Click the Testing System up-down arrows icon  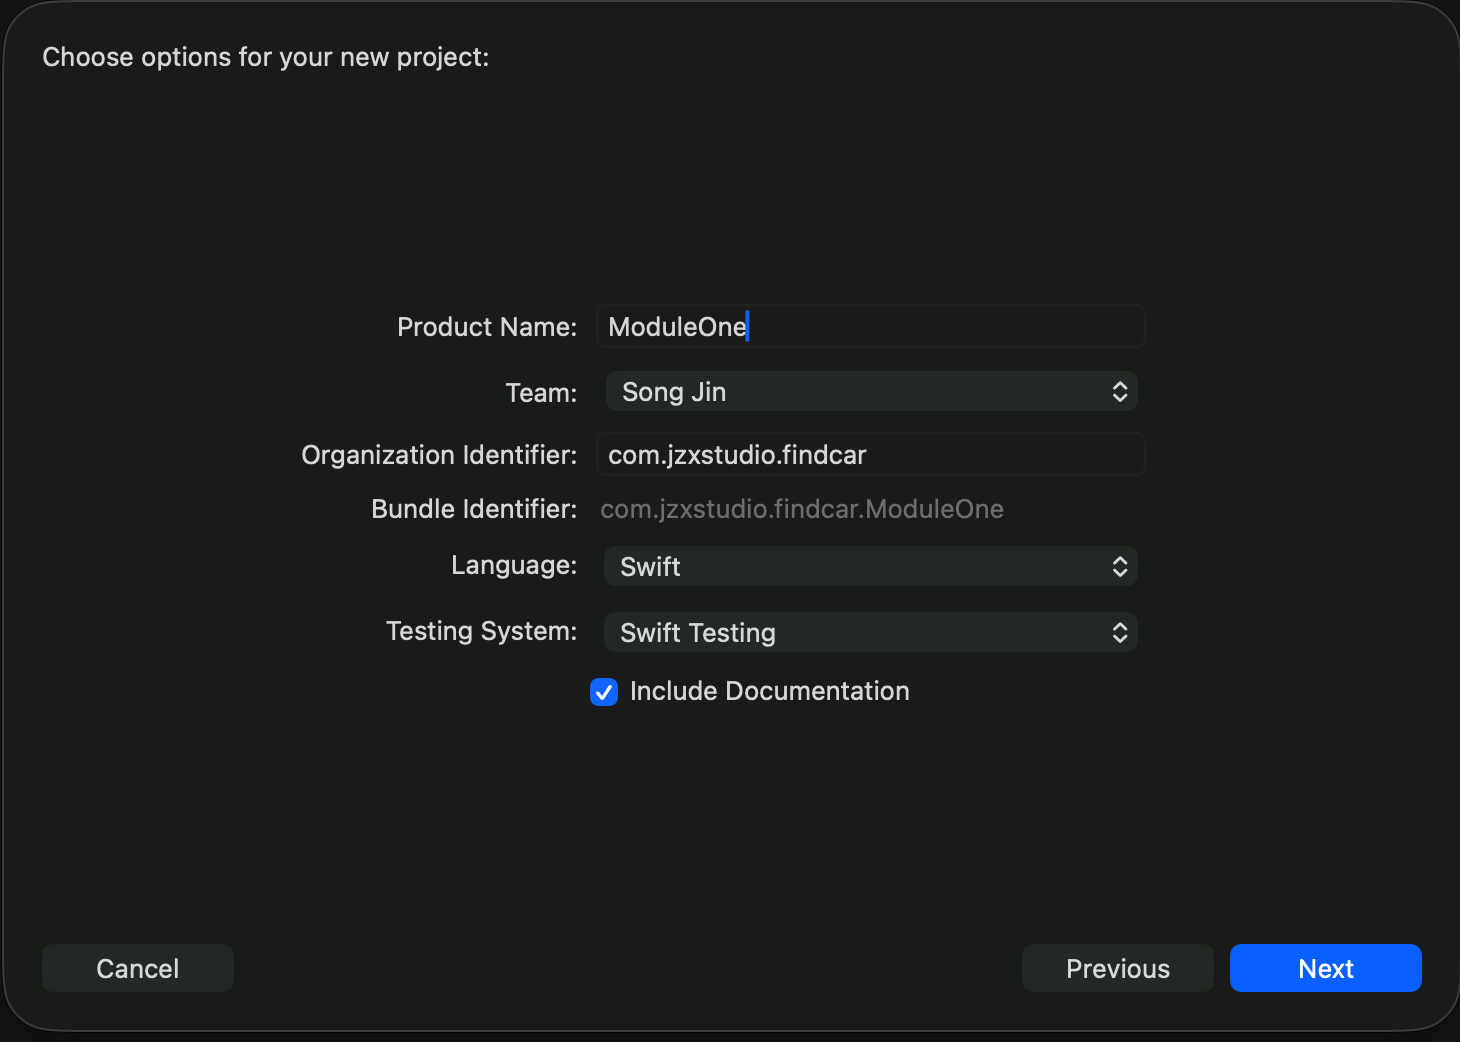tap(1120, 633)
